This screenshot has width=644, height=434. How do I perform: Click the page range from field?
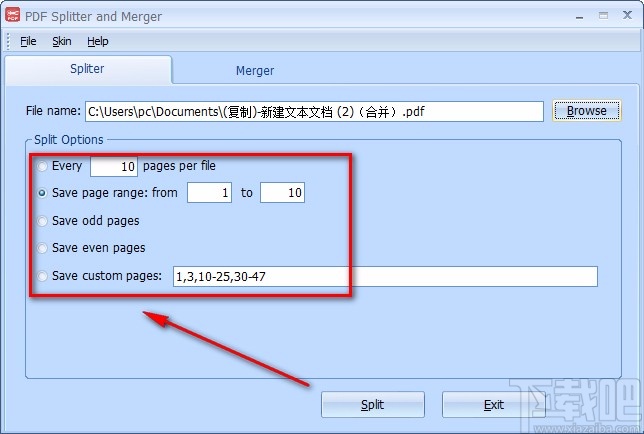pyautogui.click(x=209, y=193)
